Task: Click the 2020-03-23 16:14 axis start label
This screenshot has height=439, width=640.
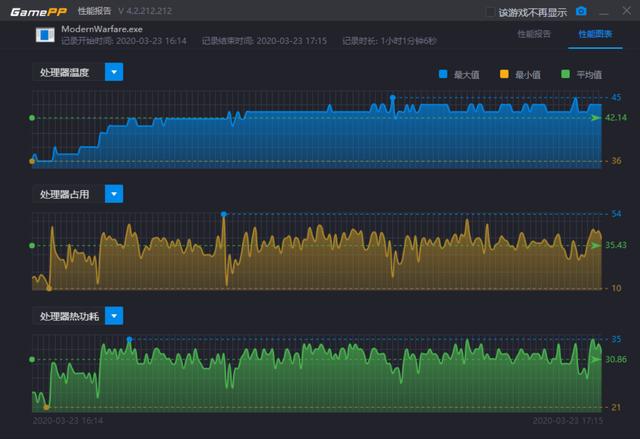Action: [x=68, y=420]
